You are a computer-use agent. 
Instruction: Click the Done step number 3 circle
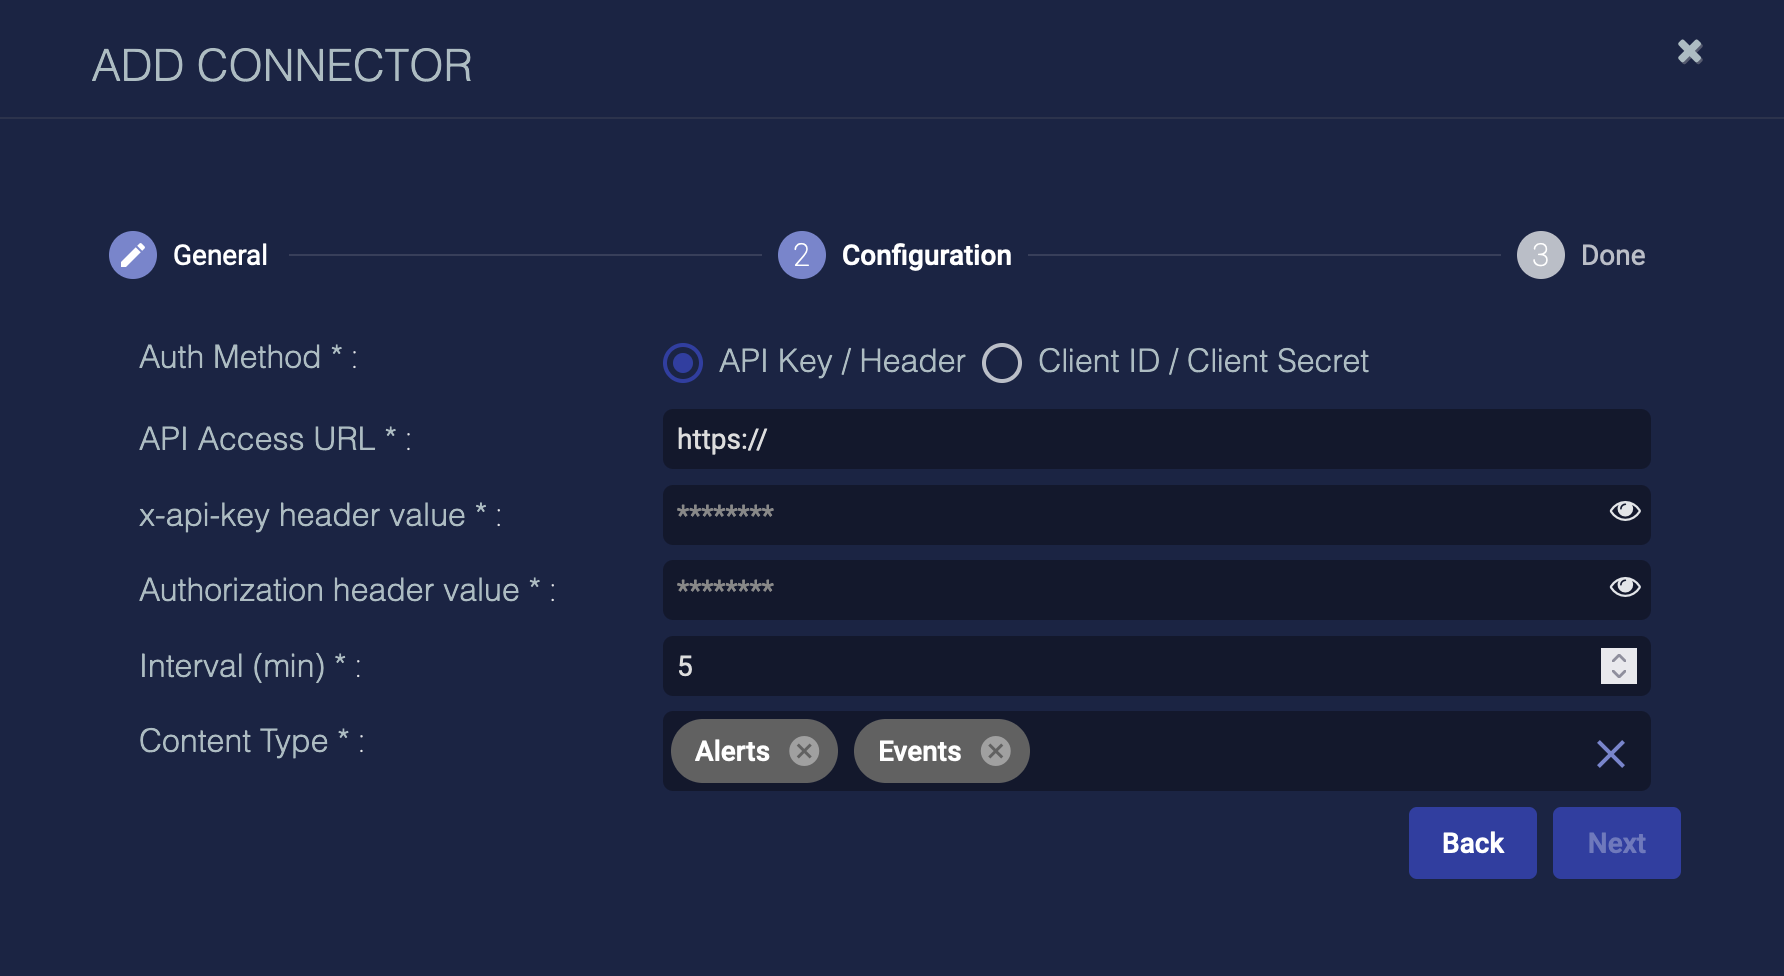1540,255
